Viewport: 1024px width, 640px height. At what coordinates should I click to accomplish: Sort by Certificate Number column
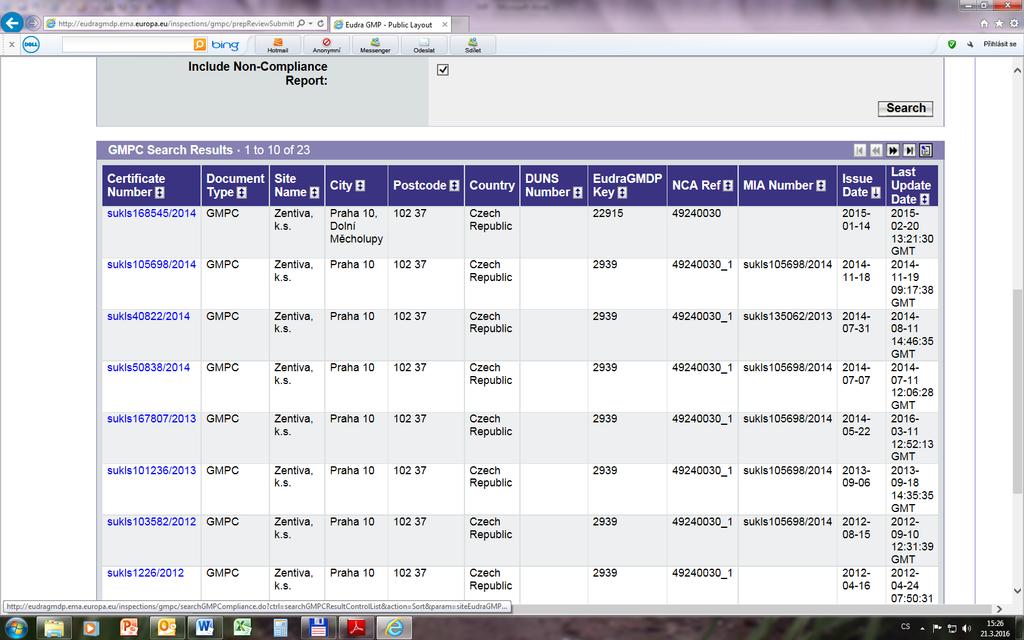(160, 193)
